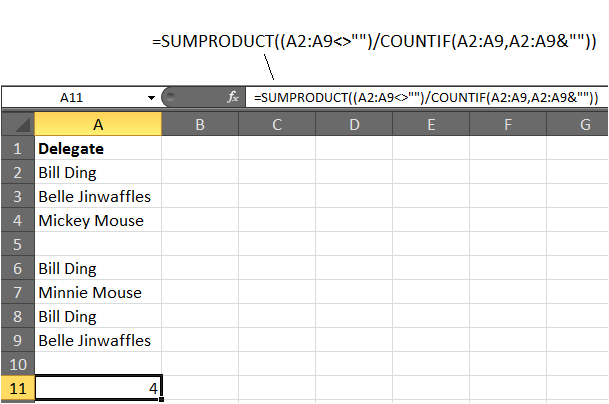Screen dimensions: 609x404
Task: Click the fill handle of cell A11
Action: (x=162, y=399)
